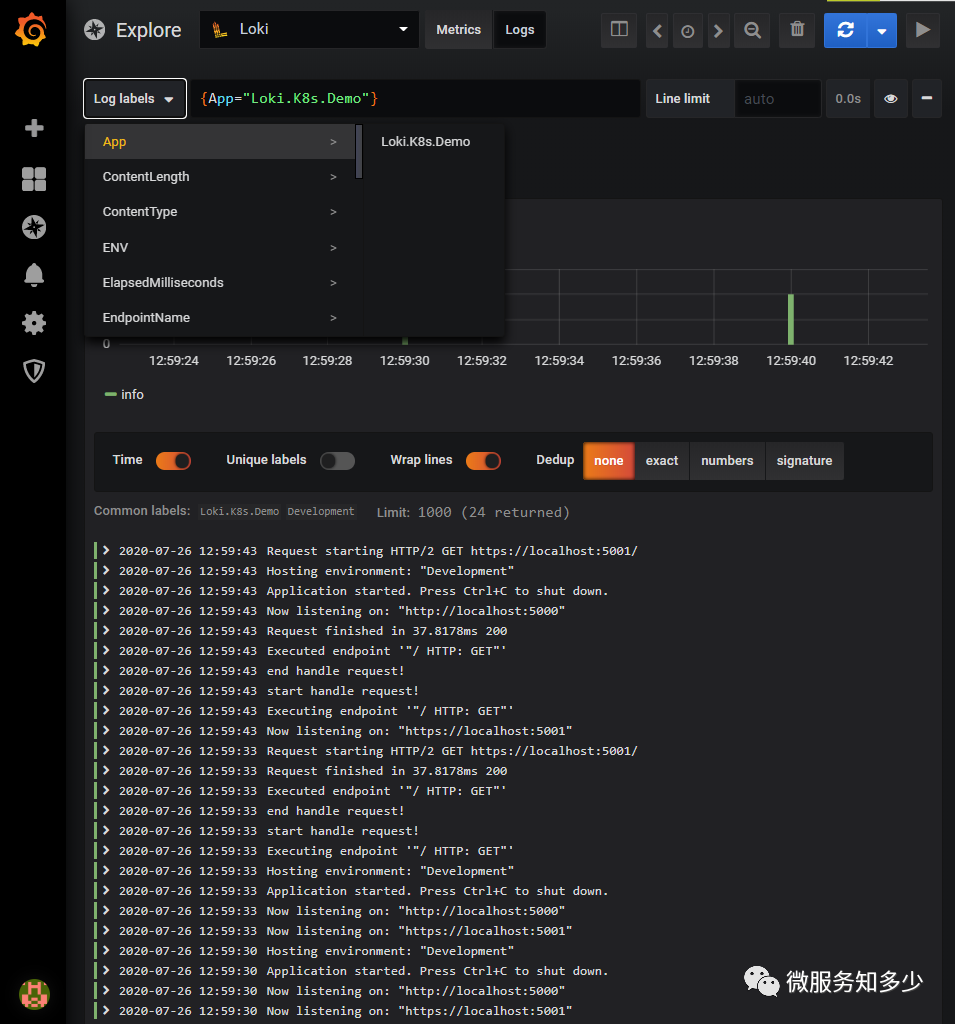Click the Loki.K8s.Demo common label
Screen dimensions: 955x1024
(239, 511)
